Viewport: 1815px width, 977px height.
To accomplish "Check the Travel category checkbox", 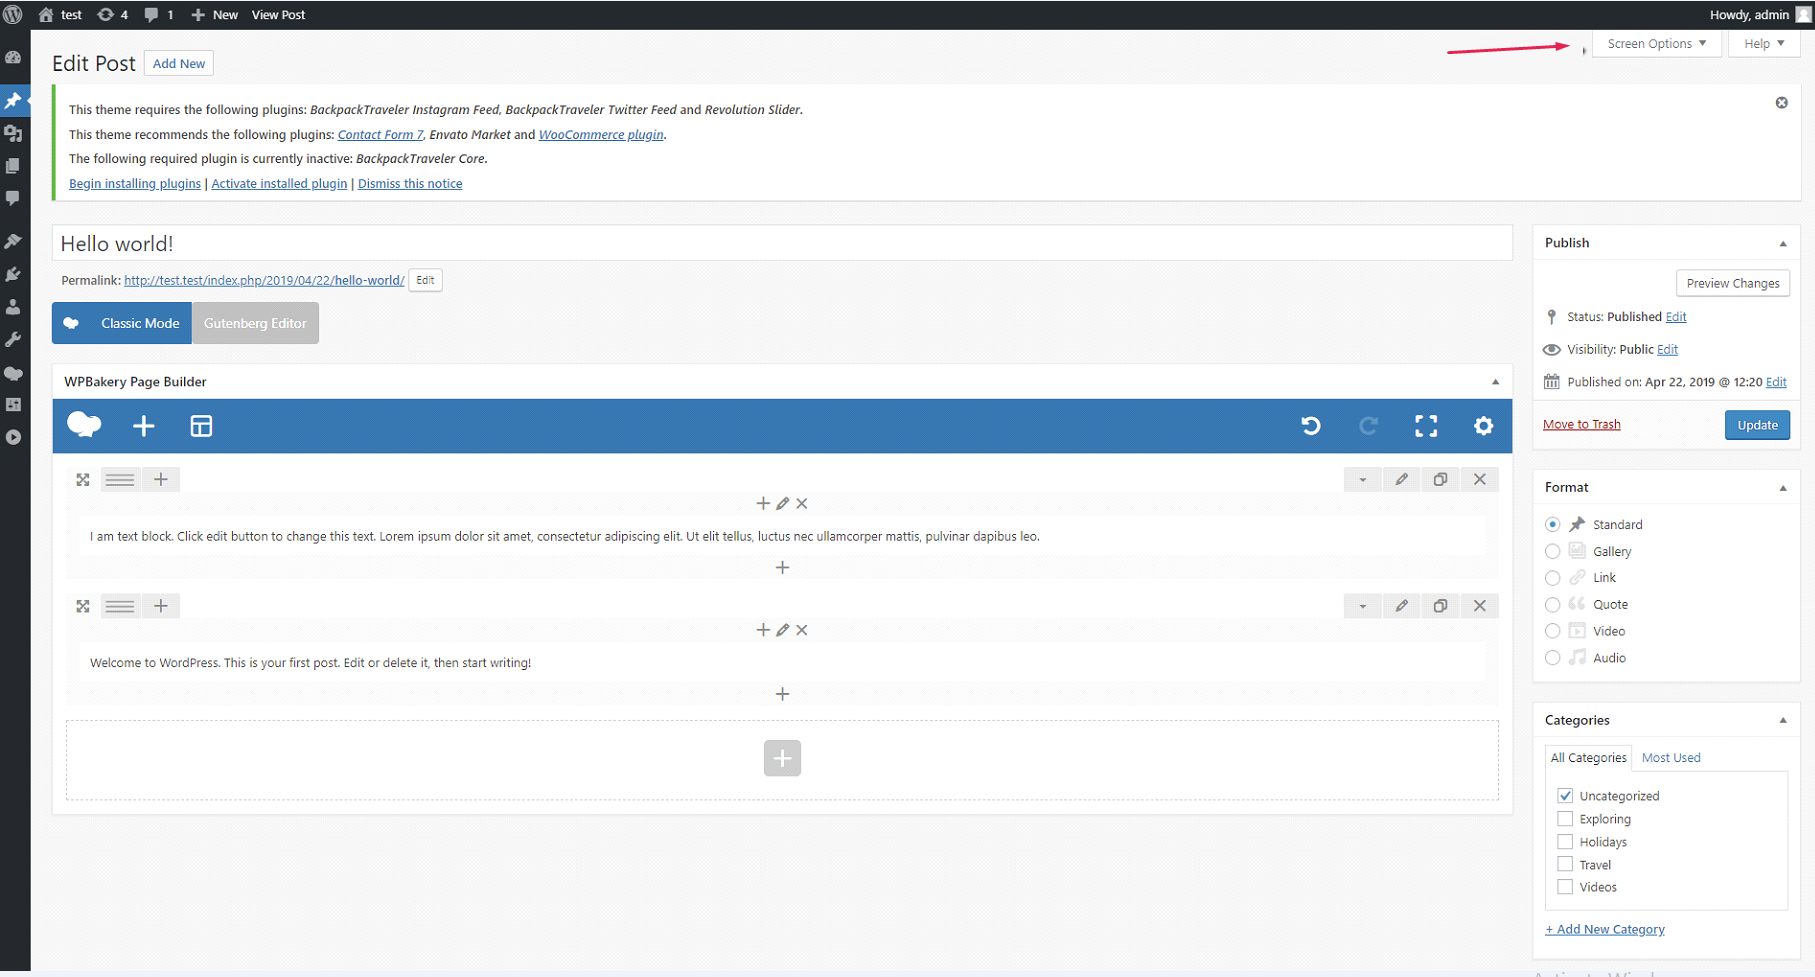I will [1565, 864].
